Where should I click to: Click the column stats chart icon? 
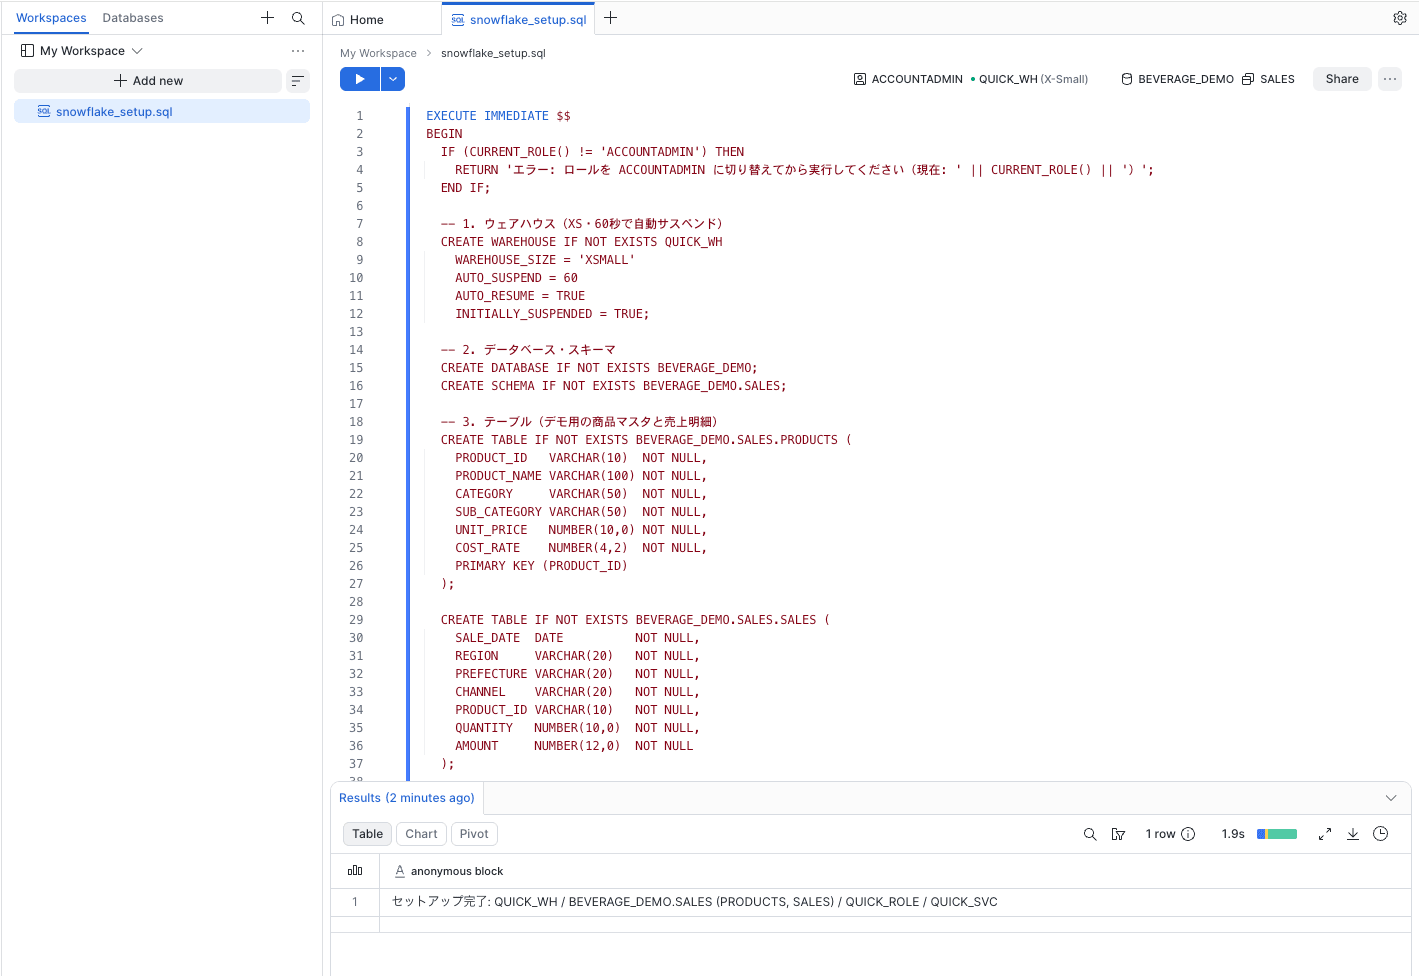pyautogui.click(x=355, y=871)
